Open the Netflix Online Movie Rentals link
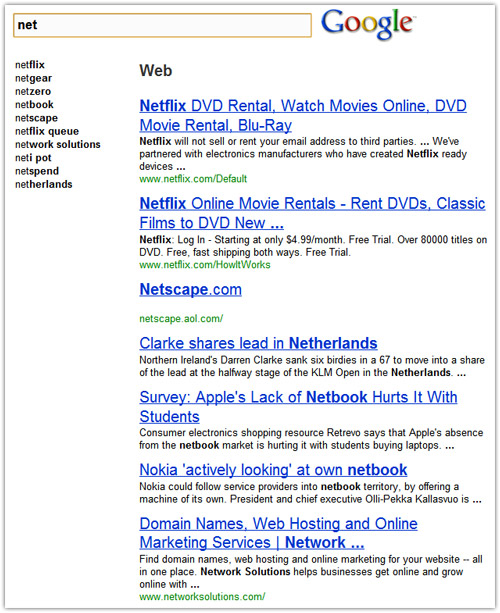This screenshot has width=500, height=613. coord(312,213)
